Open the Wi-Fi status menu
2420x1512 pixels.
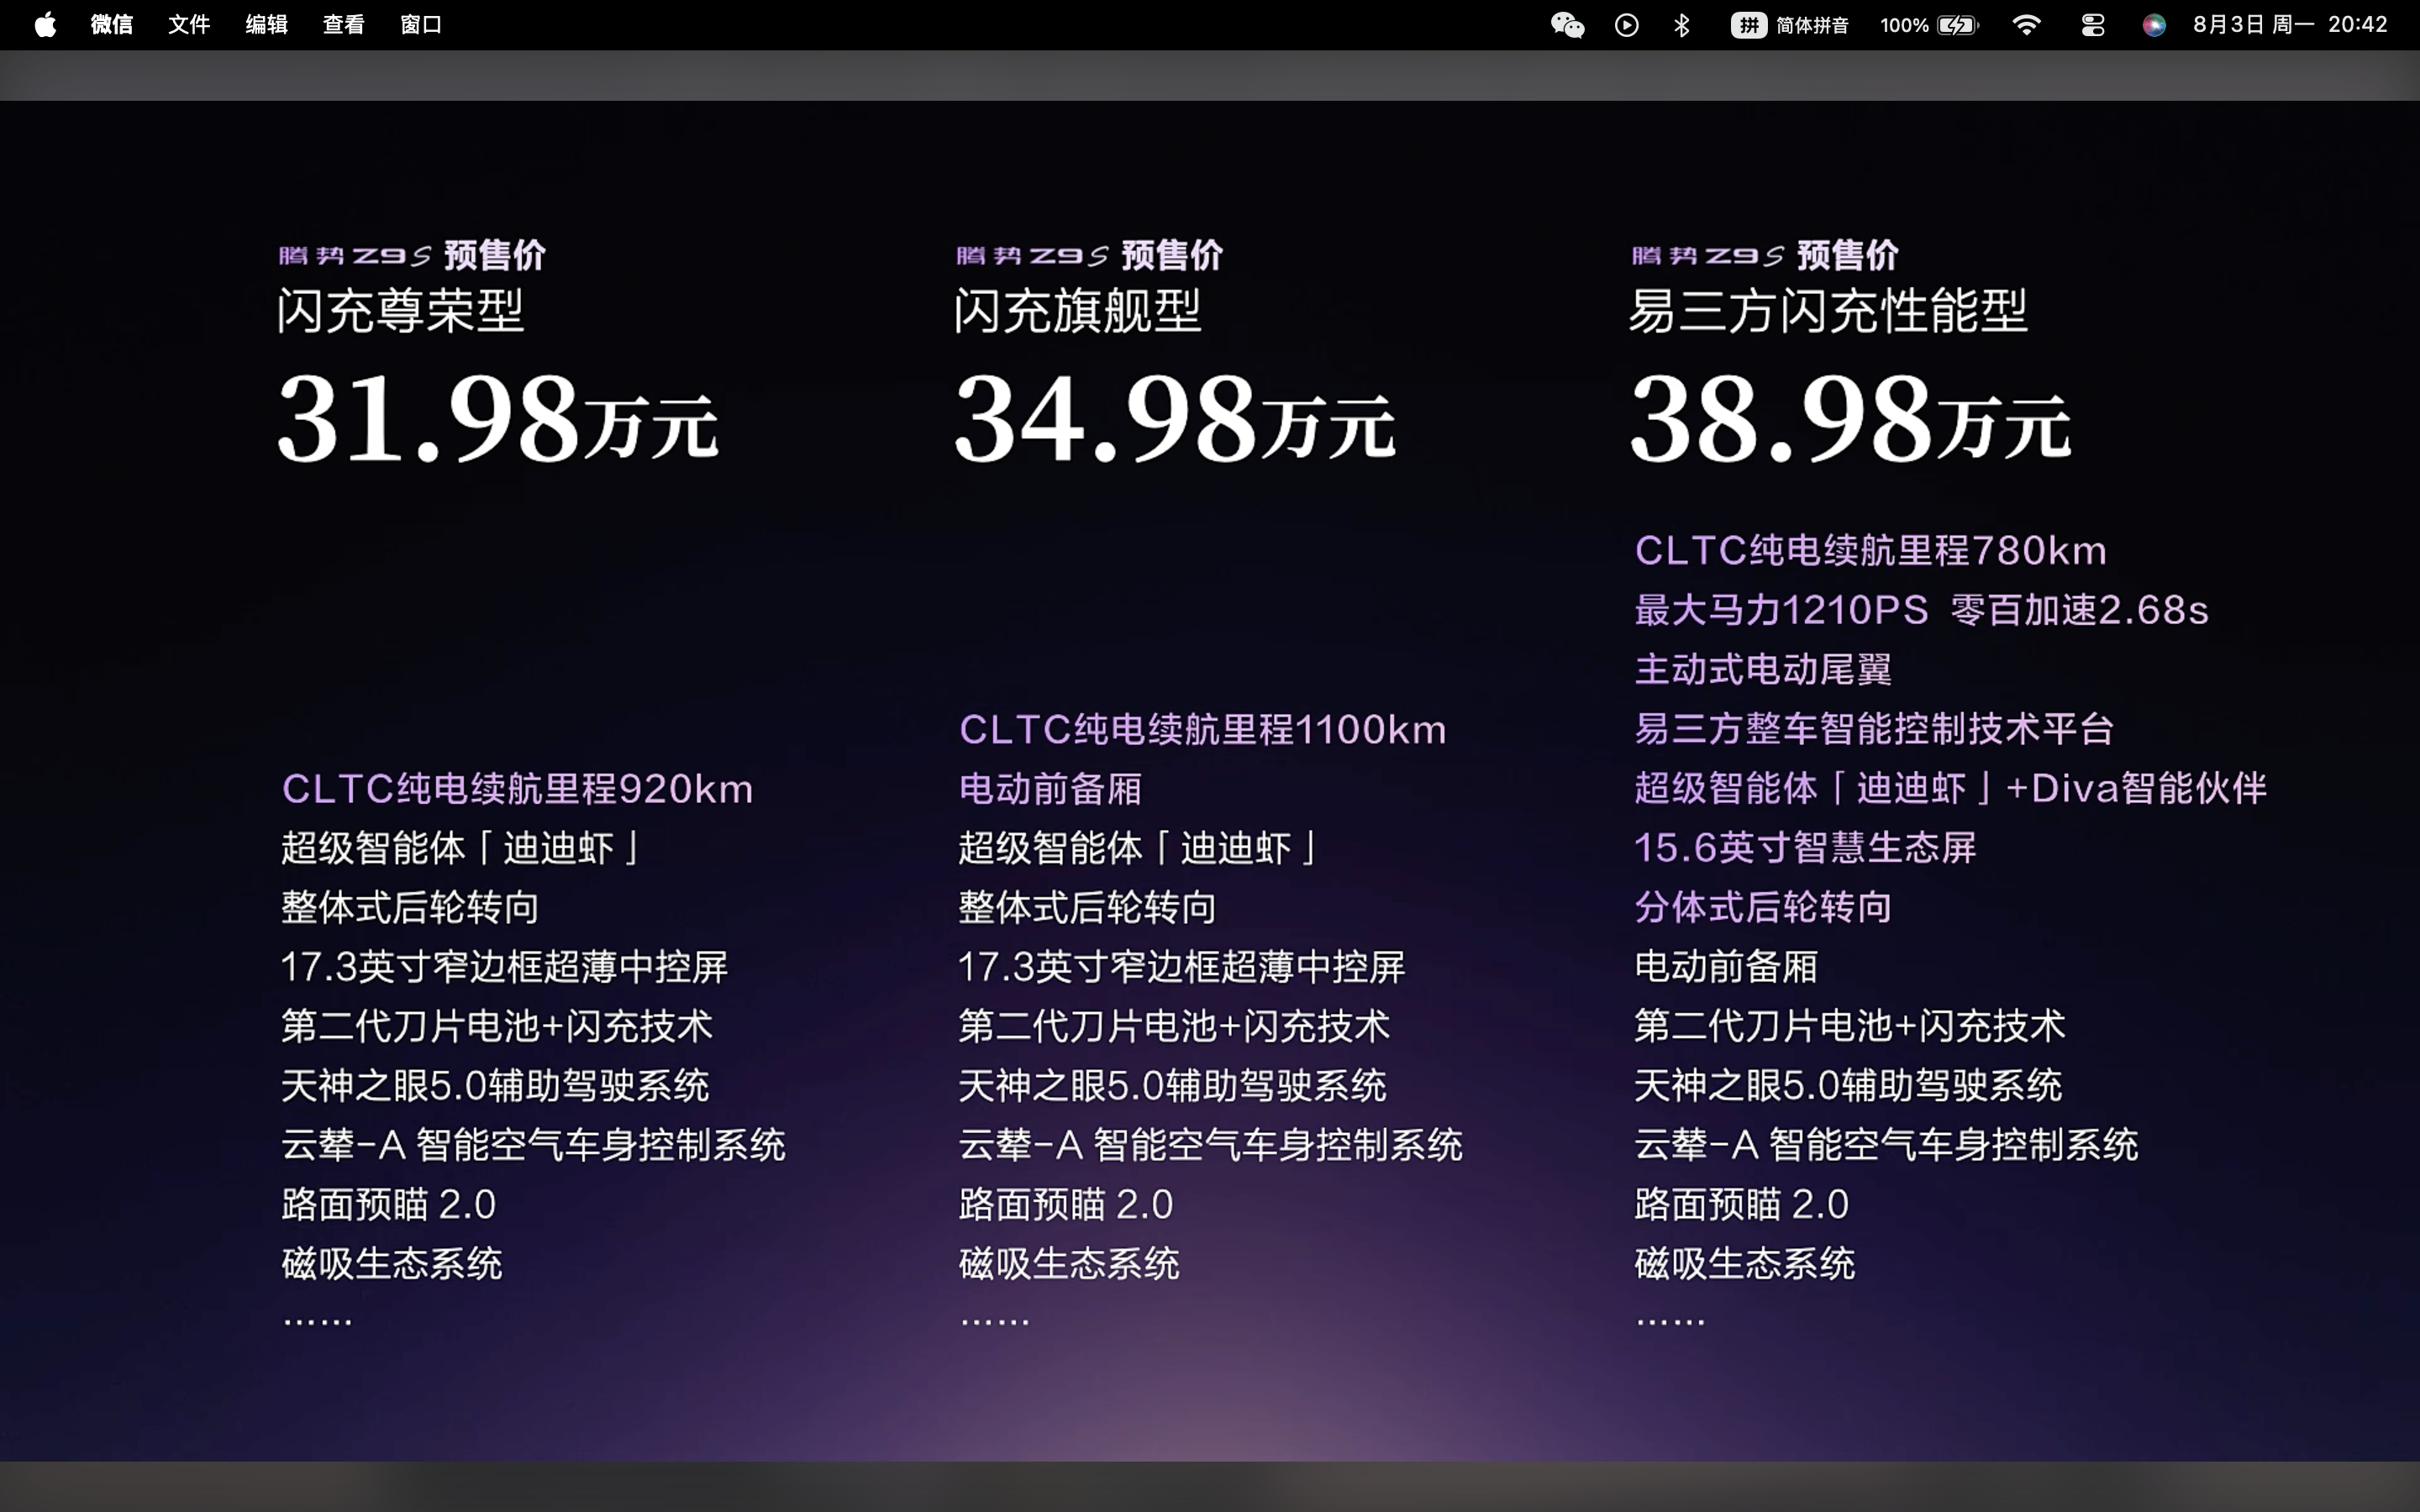tap(2027, 25)
